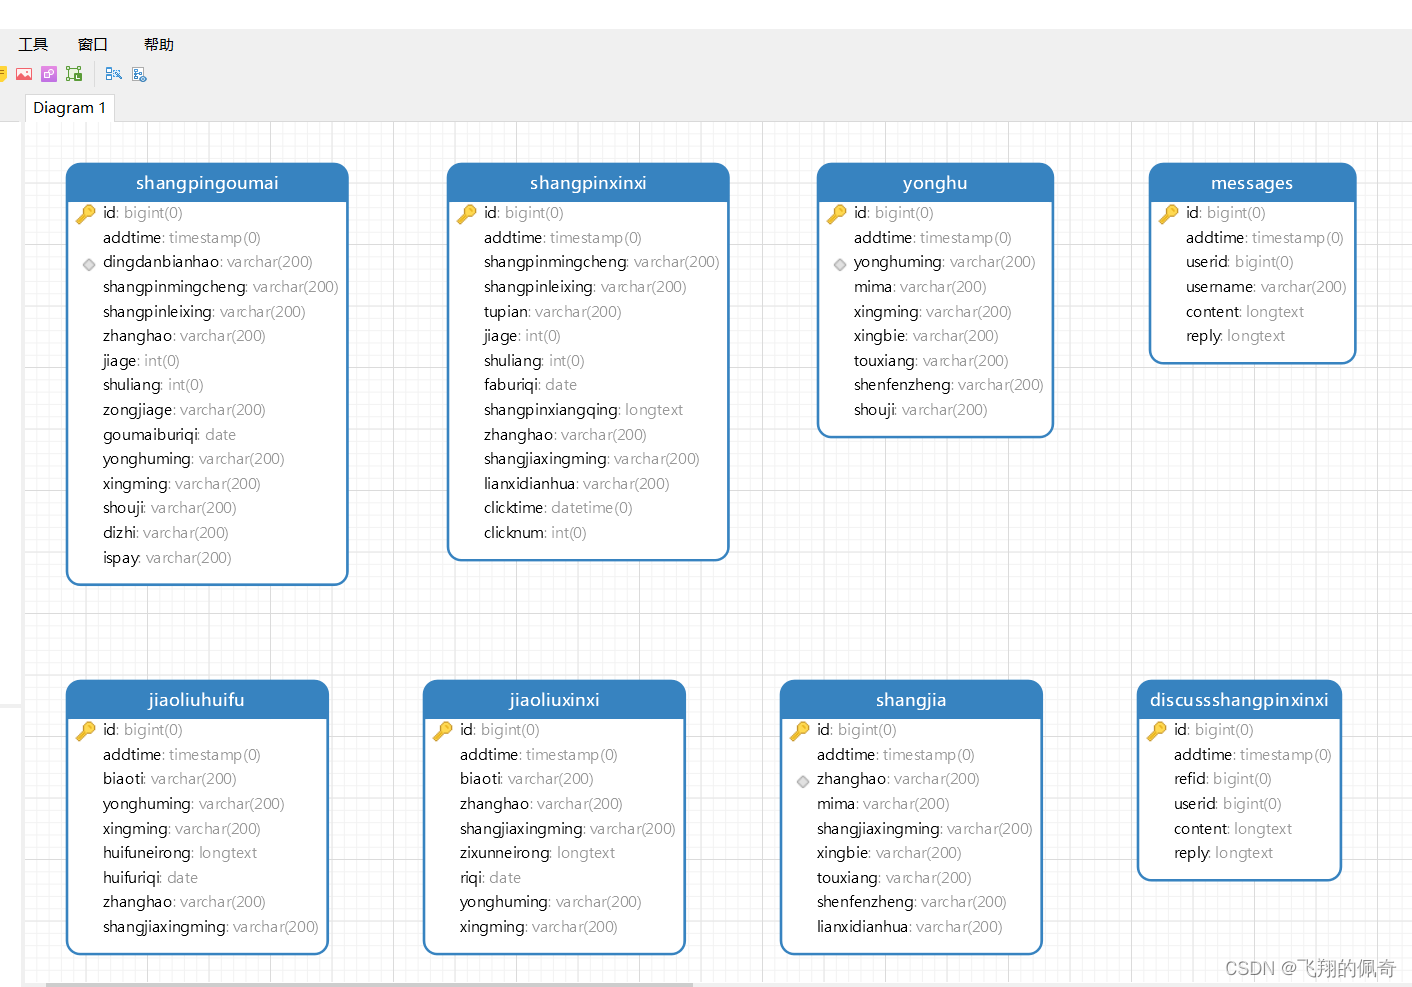Click the shenfenzheng field in yonghu table

pyautogui.click(x=948, y=385)
